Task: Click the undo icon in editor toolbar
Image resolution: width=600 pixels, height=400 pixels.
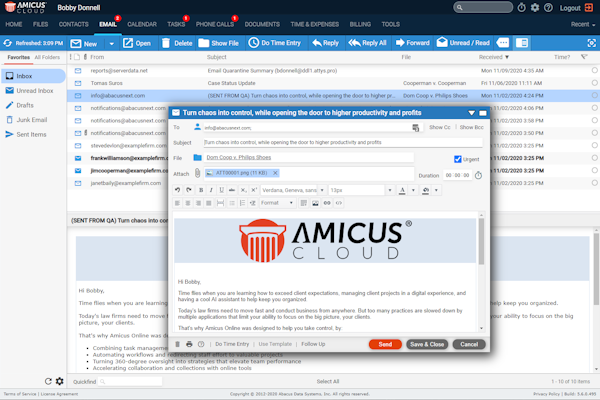Action: point(177,190)
